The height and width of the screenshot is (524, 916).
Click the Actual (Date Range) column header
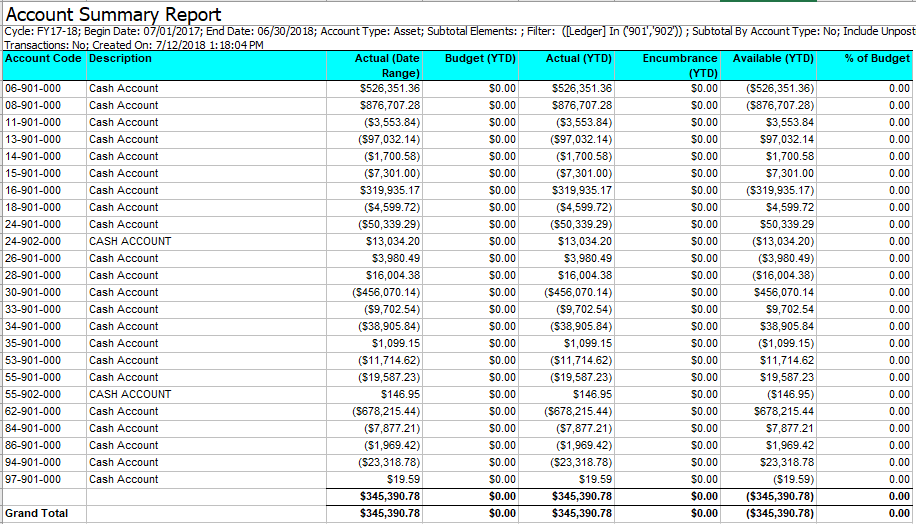pos(387,65)
